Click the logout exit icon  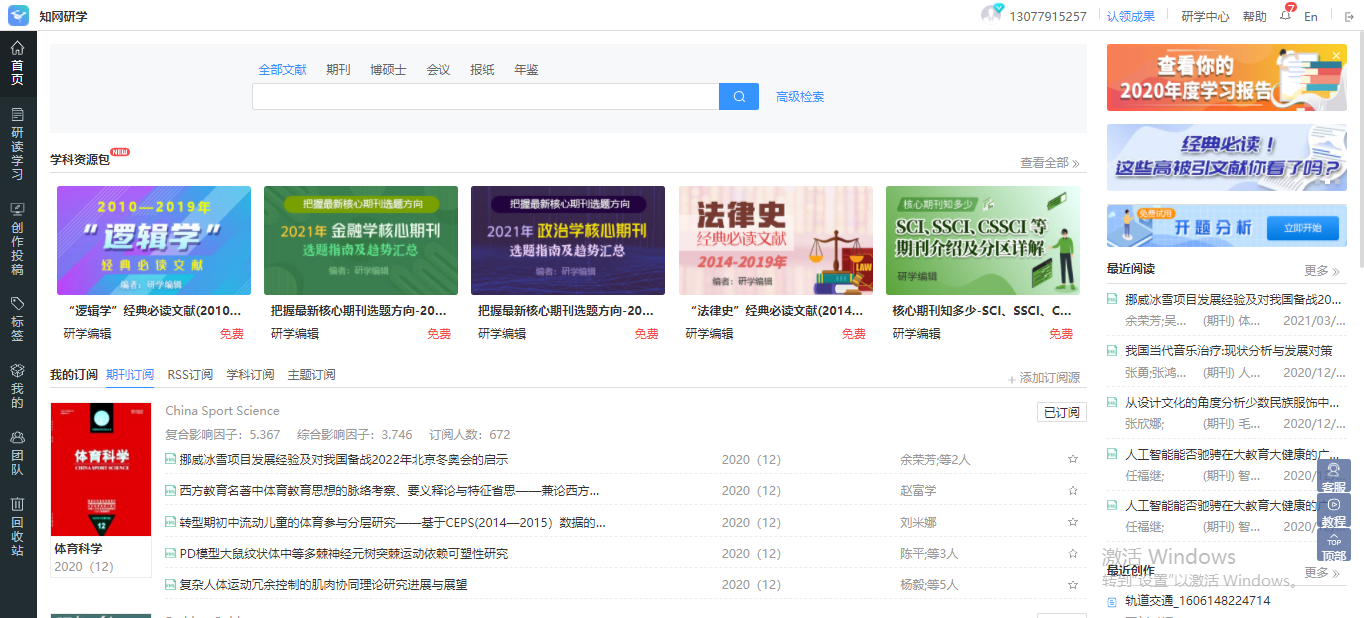[x=1349, y=16]
